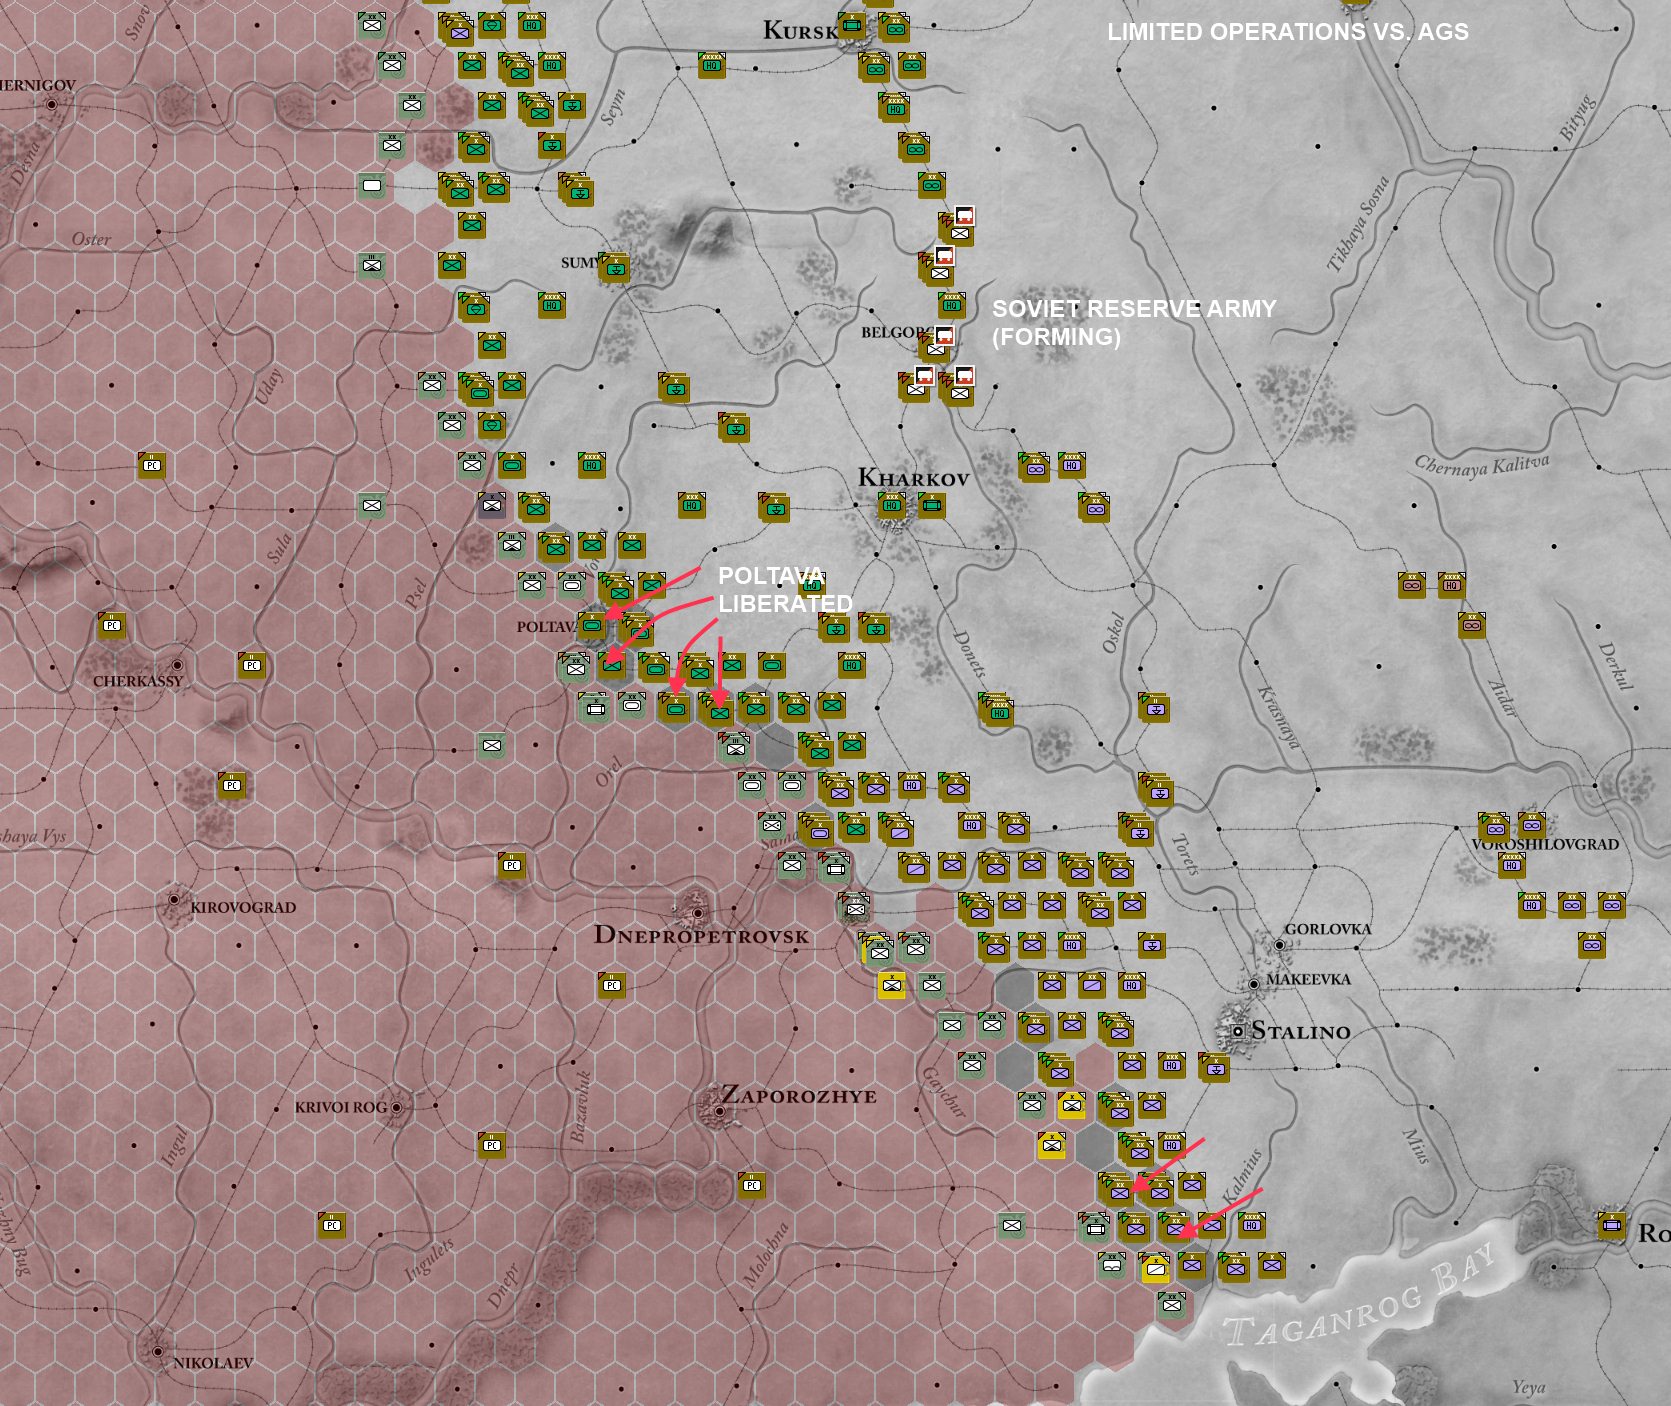The image size is (1671, 1406).
Task: Click the Bityug river label
Action: click(x=1575, y=116)
